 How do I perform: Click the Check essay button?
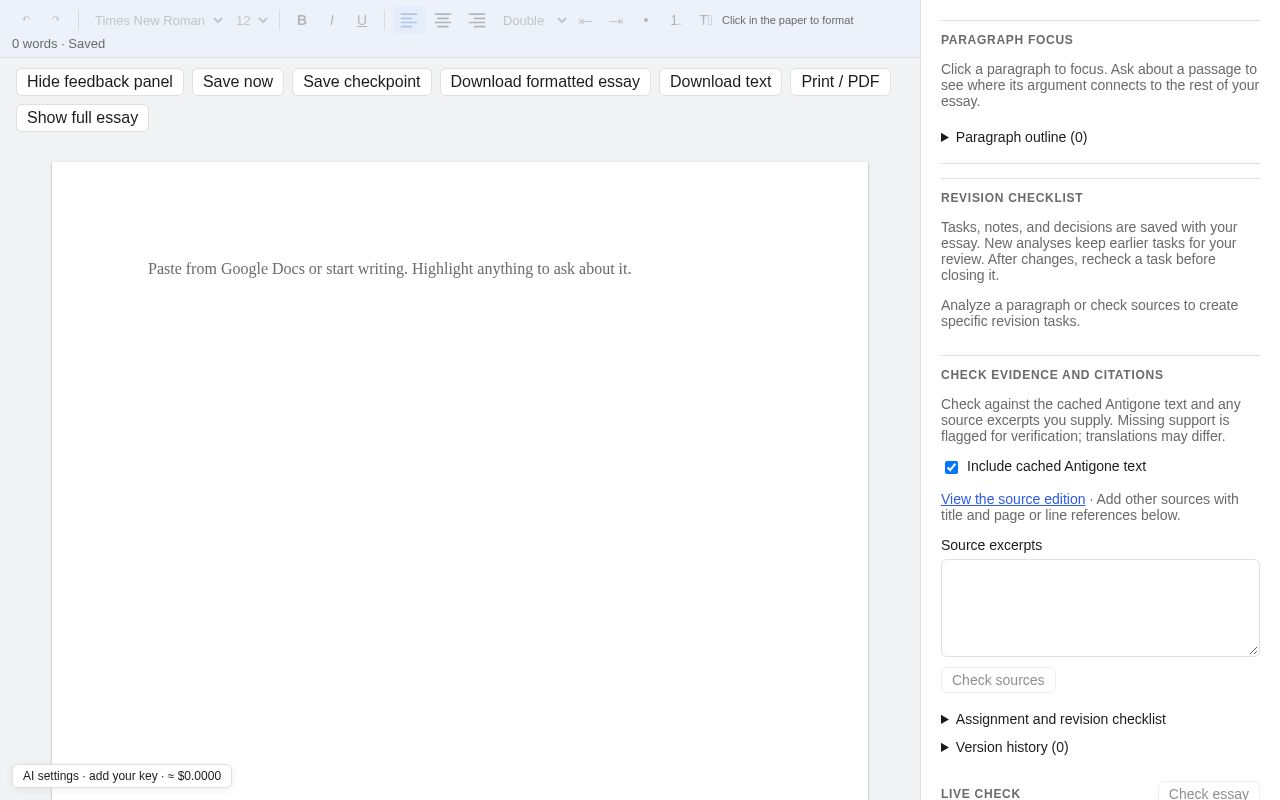pos(1209,793)
